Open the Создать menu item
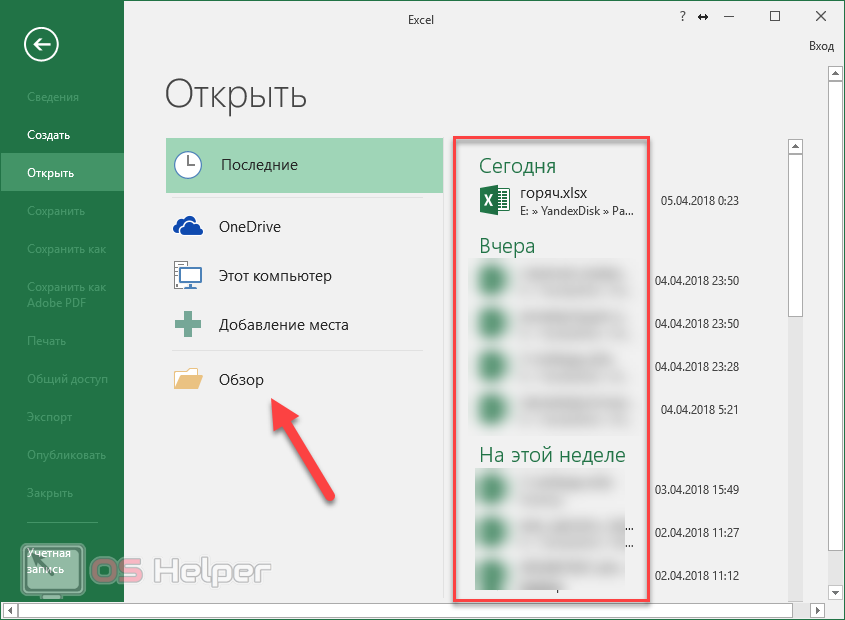Screen dimensions: 845x620 tap(49, 135)
